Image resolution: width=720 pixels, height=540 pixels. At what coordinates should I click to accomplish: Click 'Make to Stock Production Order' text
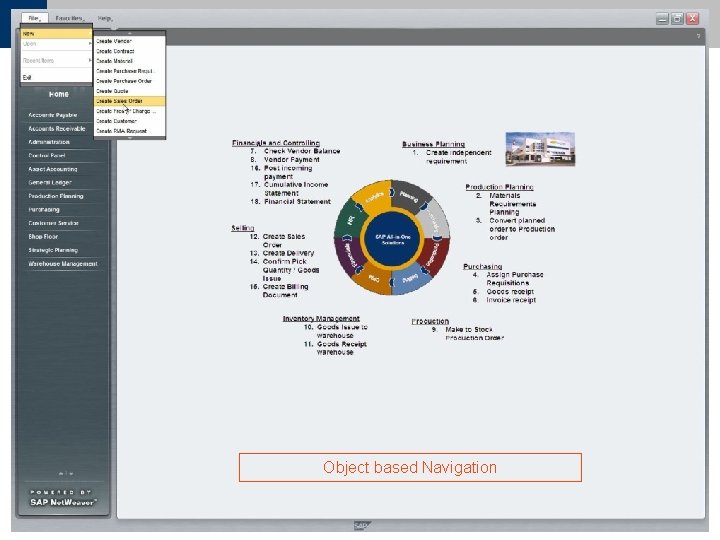point(474,334)
